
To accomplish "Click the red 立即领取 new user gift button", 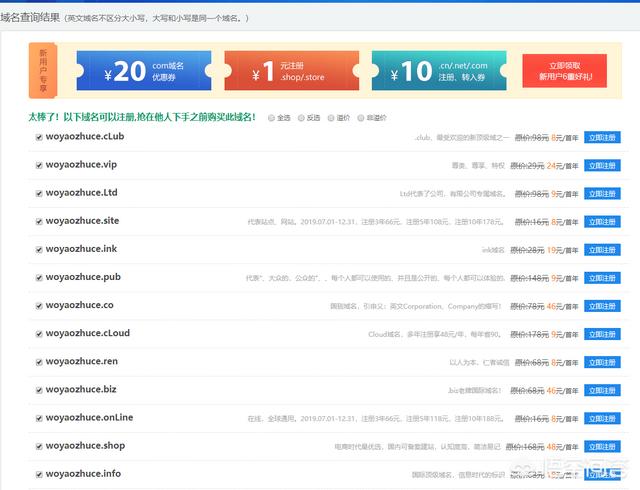I will click(563, 71).
